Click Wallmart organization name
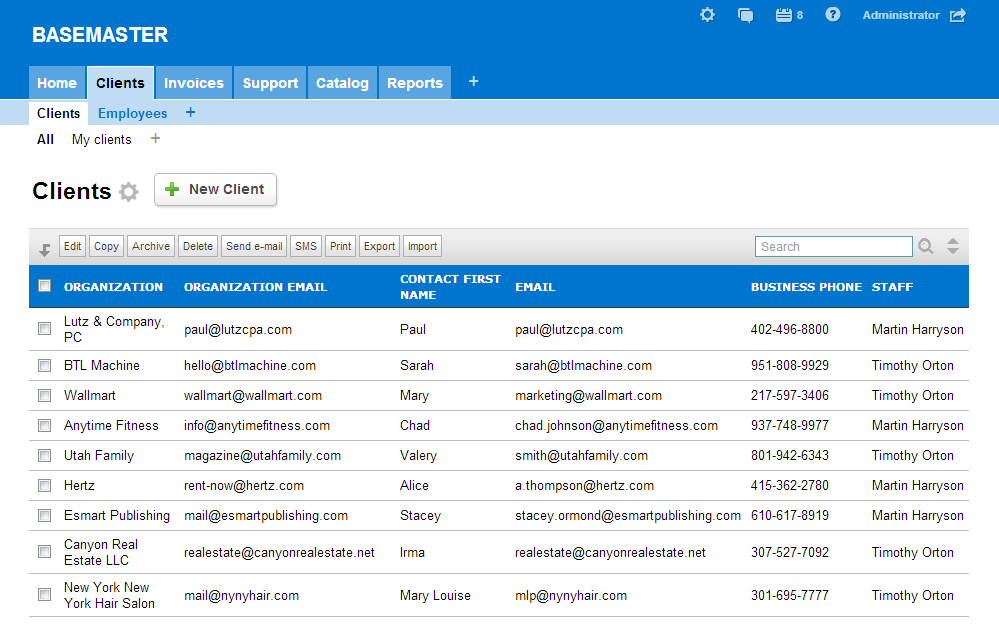 [x=90, y=396]
